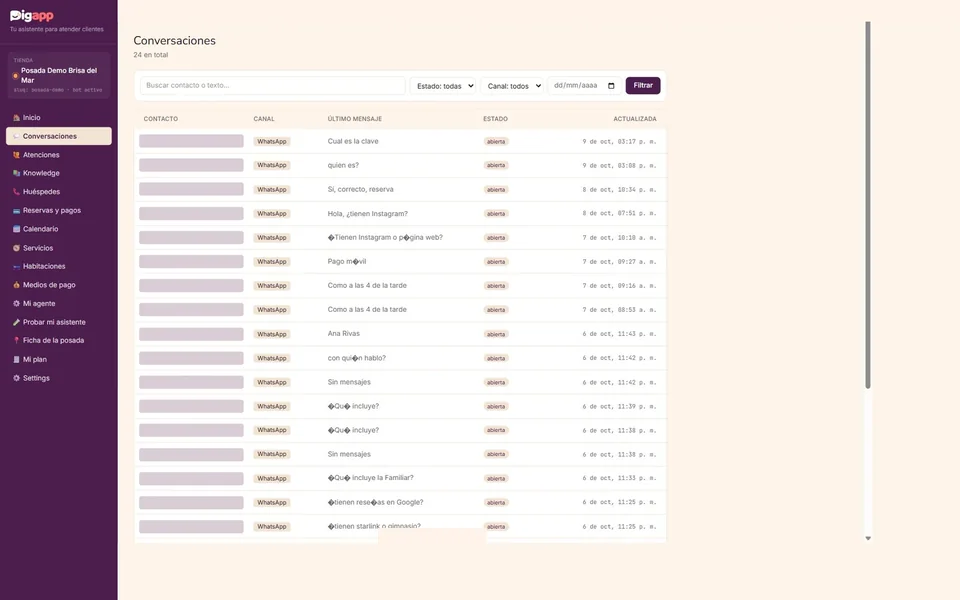Click the Digapp logo
Viewport: 960px width, 600px height.
32,15
